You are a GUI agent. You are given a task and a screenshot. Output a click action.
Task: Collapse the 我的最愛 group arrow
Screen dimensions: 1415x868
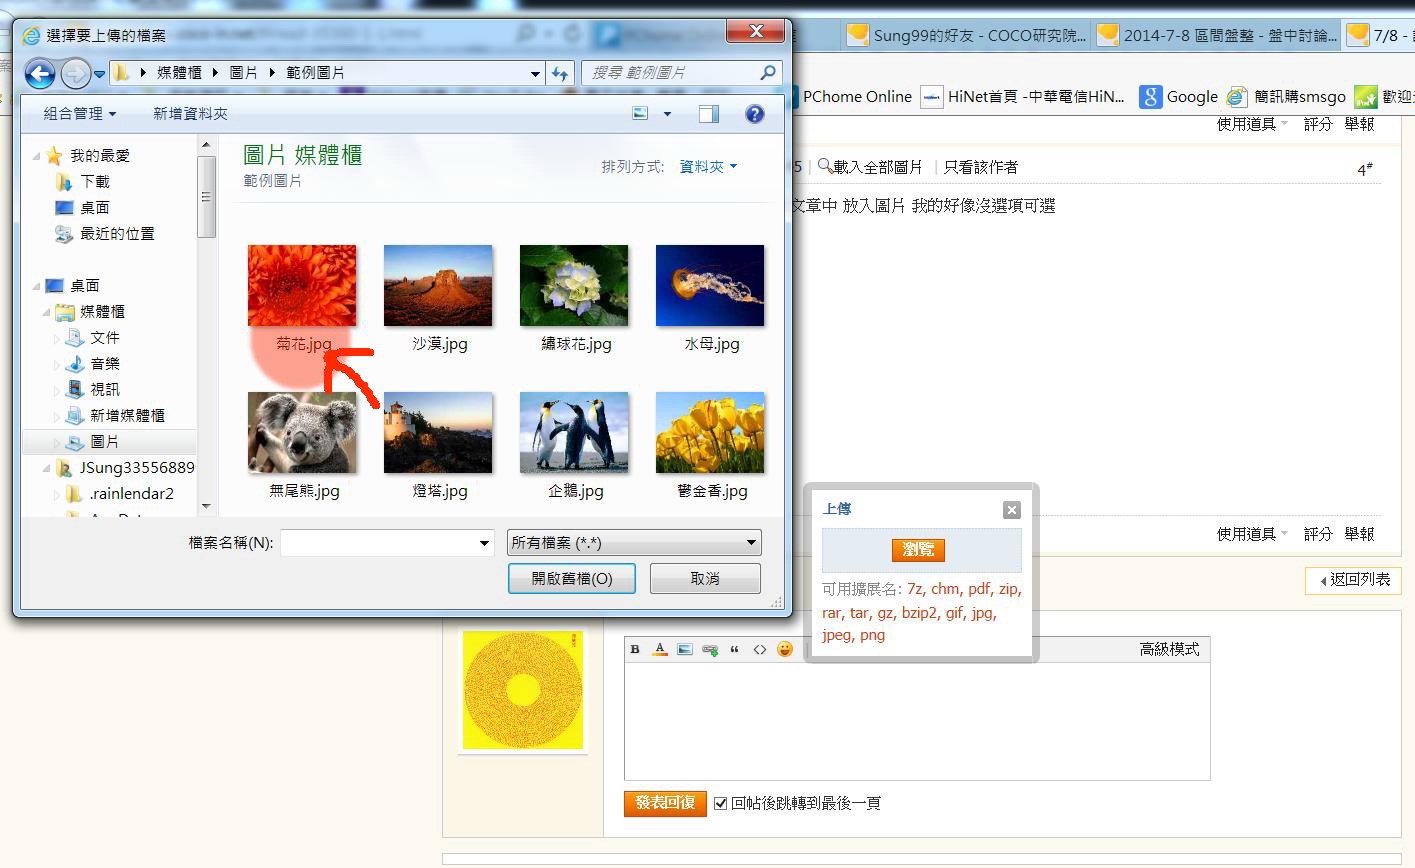(37, 156)
